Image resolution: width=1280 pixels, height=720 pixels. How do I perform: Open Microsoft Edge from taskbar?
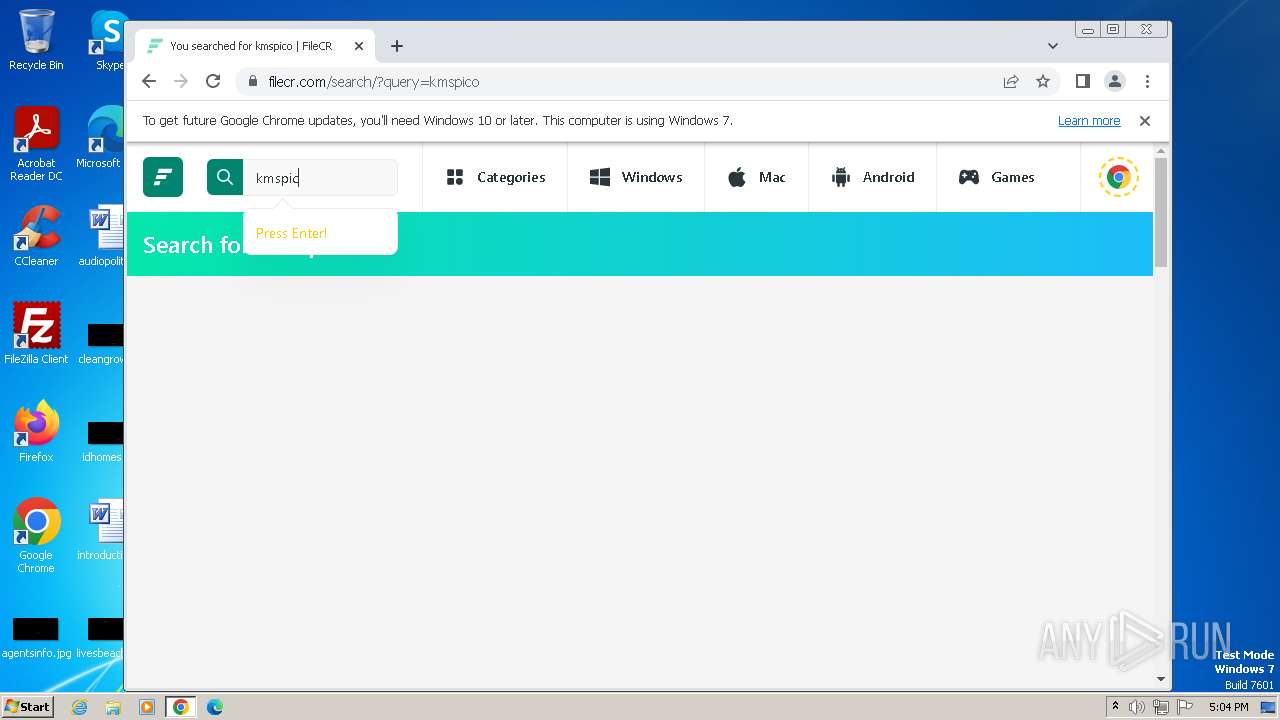214,707
